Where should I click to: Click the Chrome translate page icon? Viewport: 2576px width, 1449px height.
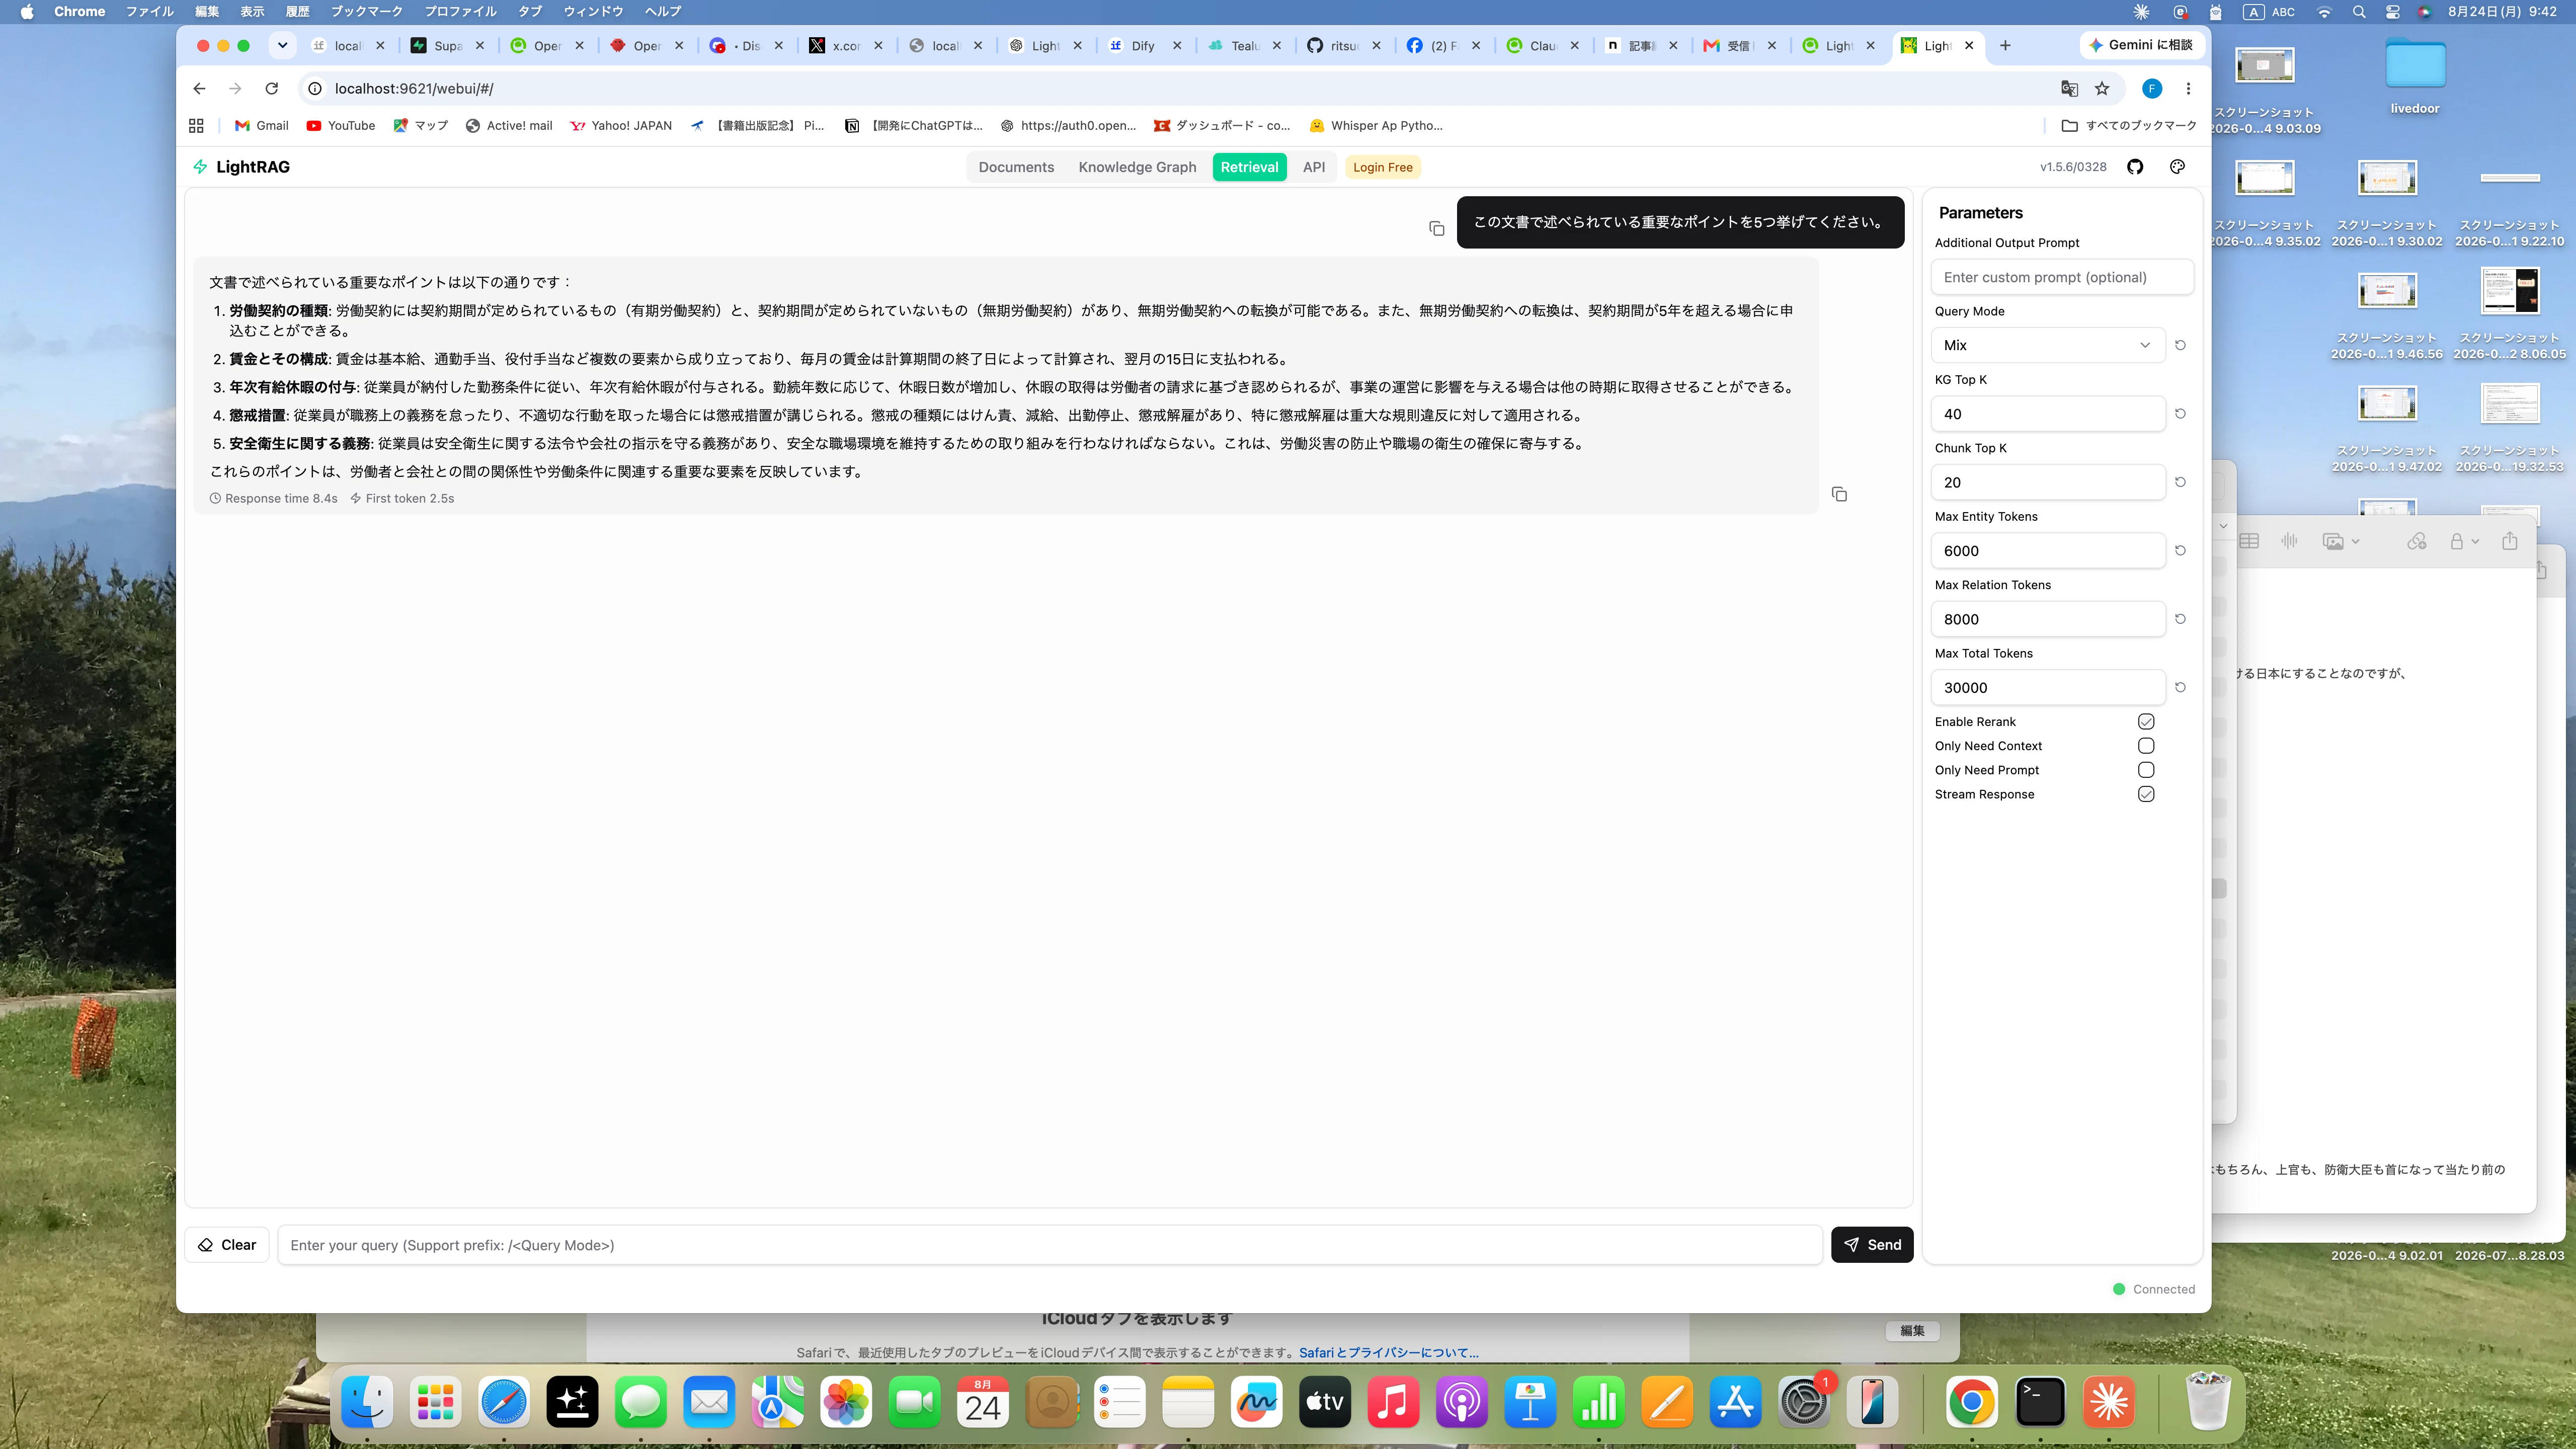[2069, 89]
